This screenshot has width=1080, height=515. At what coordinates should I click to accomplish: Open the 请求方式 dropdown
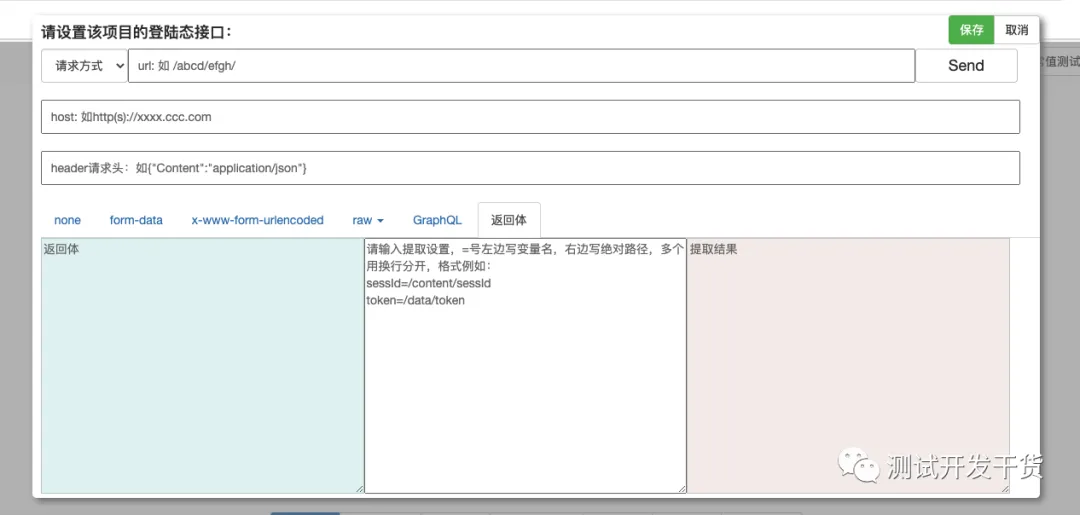(x=84, y=65)
